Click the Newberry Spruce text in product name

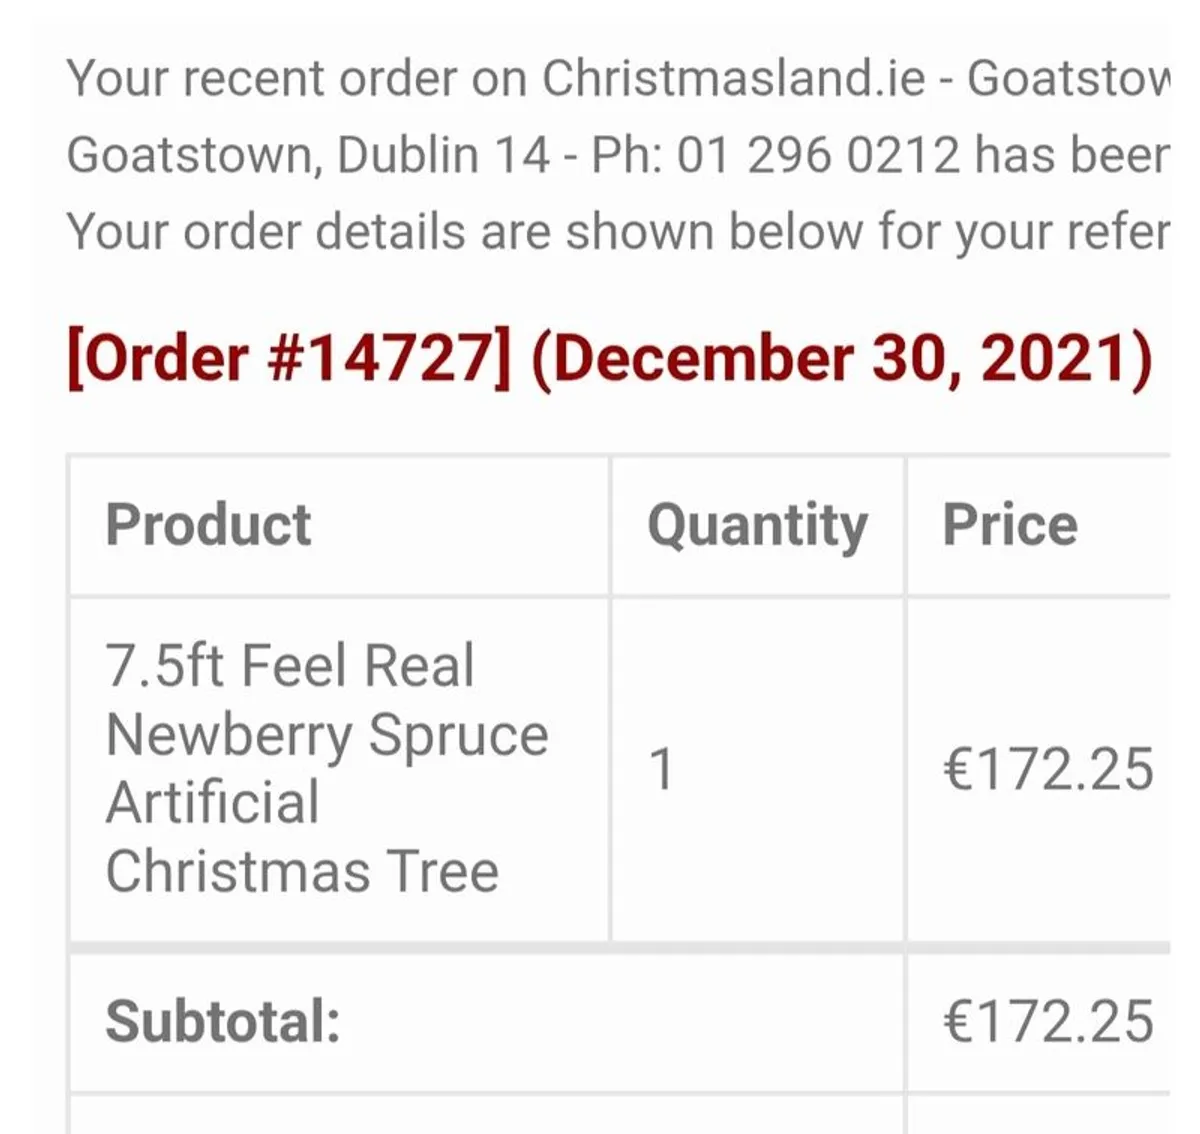(x=327, y=735)
